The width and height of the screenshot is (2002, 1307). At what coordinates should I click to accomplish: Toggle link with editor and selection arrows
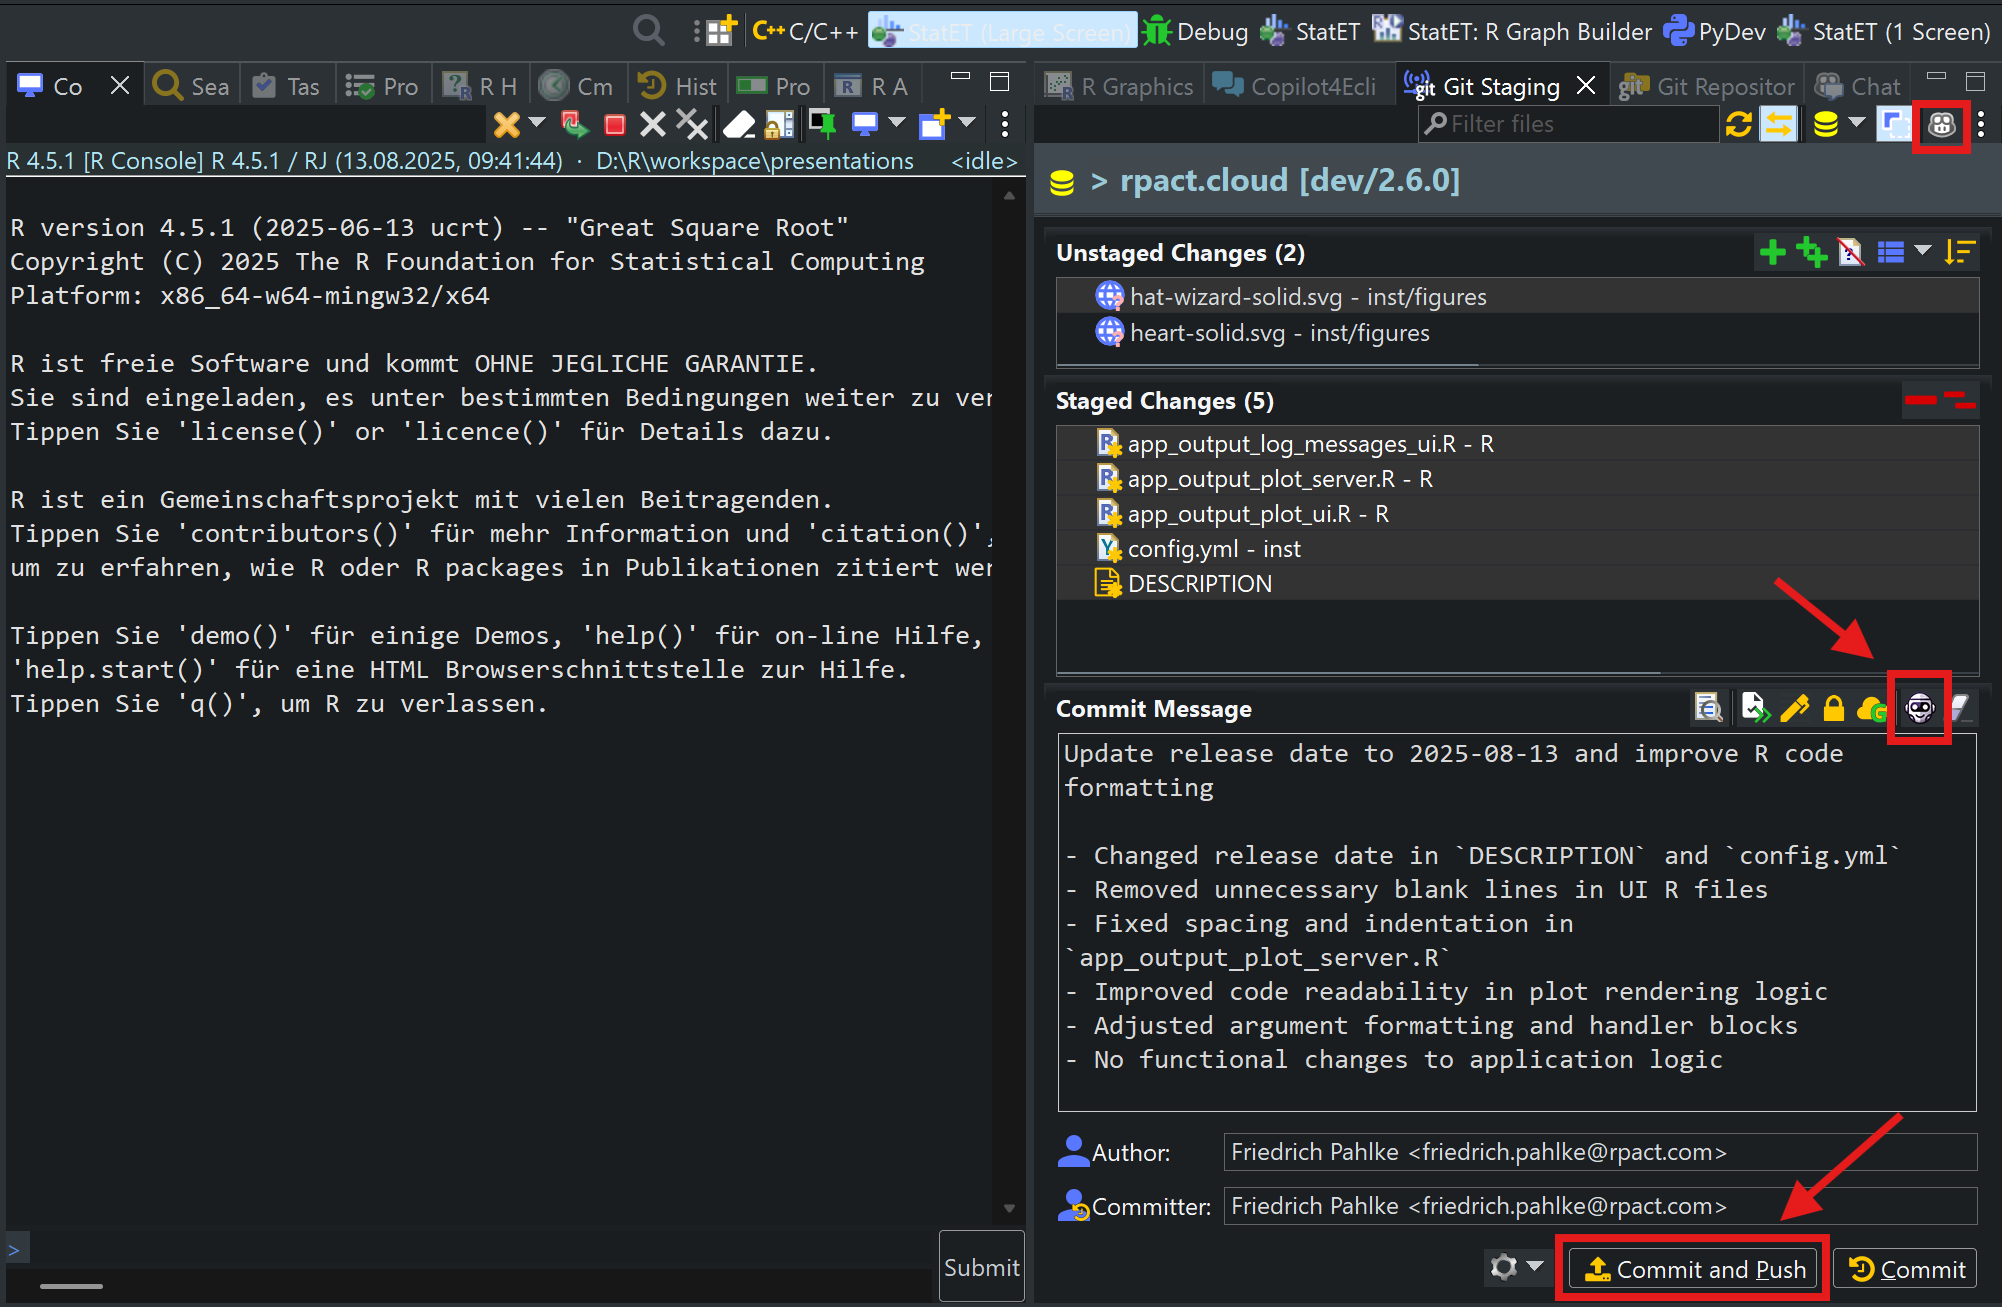1778,124
